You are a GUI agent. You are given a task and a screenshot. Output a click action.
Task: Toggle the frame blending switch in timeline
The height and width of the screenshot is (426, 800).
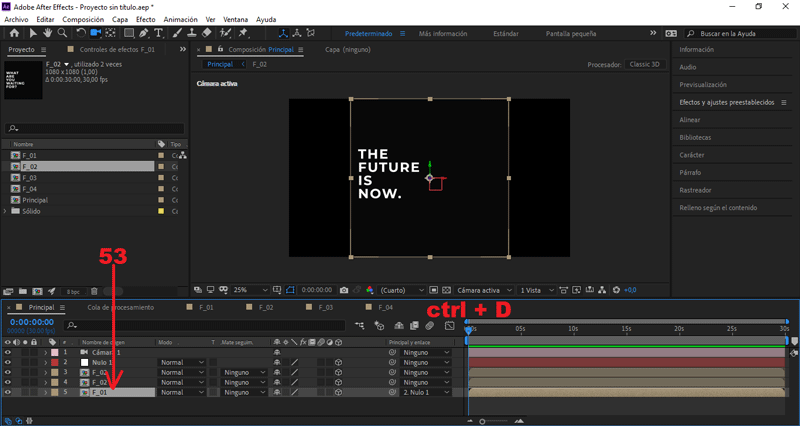point(414,325)
